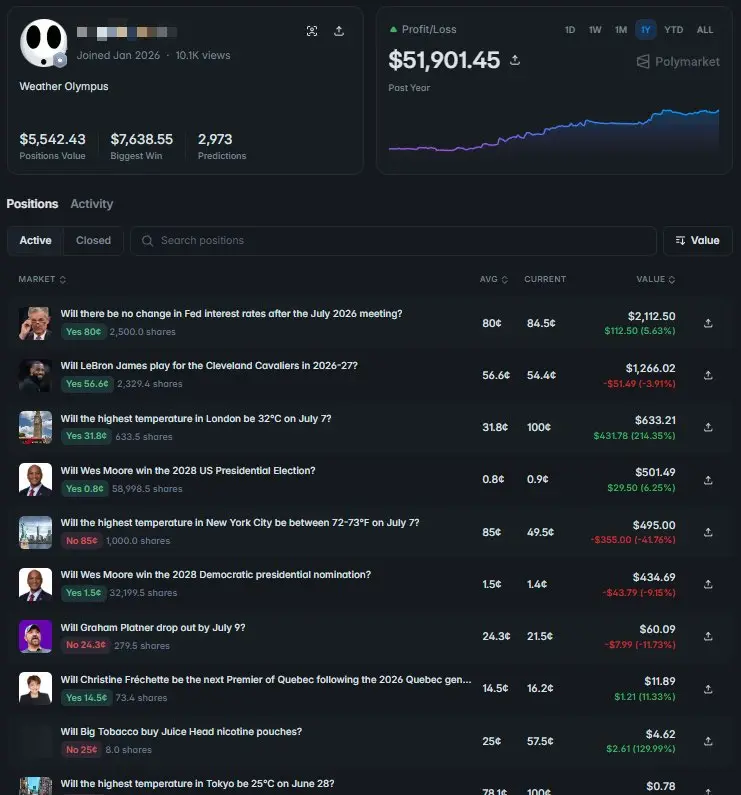This screenshot has width=741, height=795.
Task: Open Wes Moore Democratic nomination market
Action: [x=216, y=575]
